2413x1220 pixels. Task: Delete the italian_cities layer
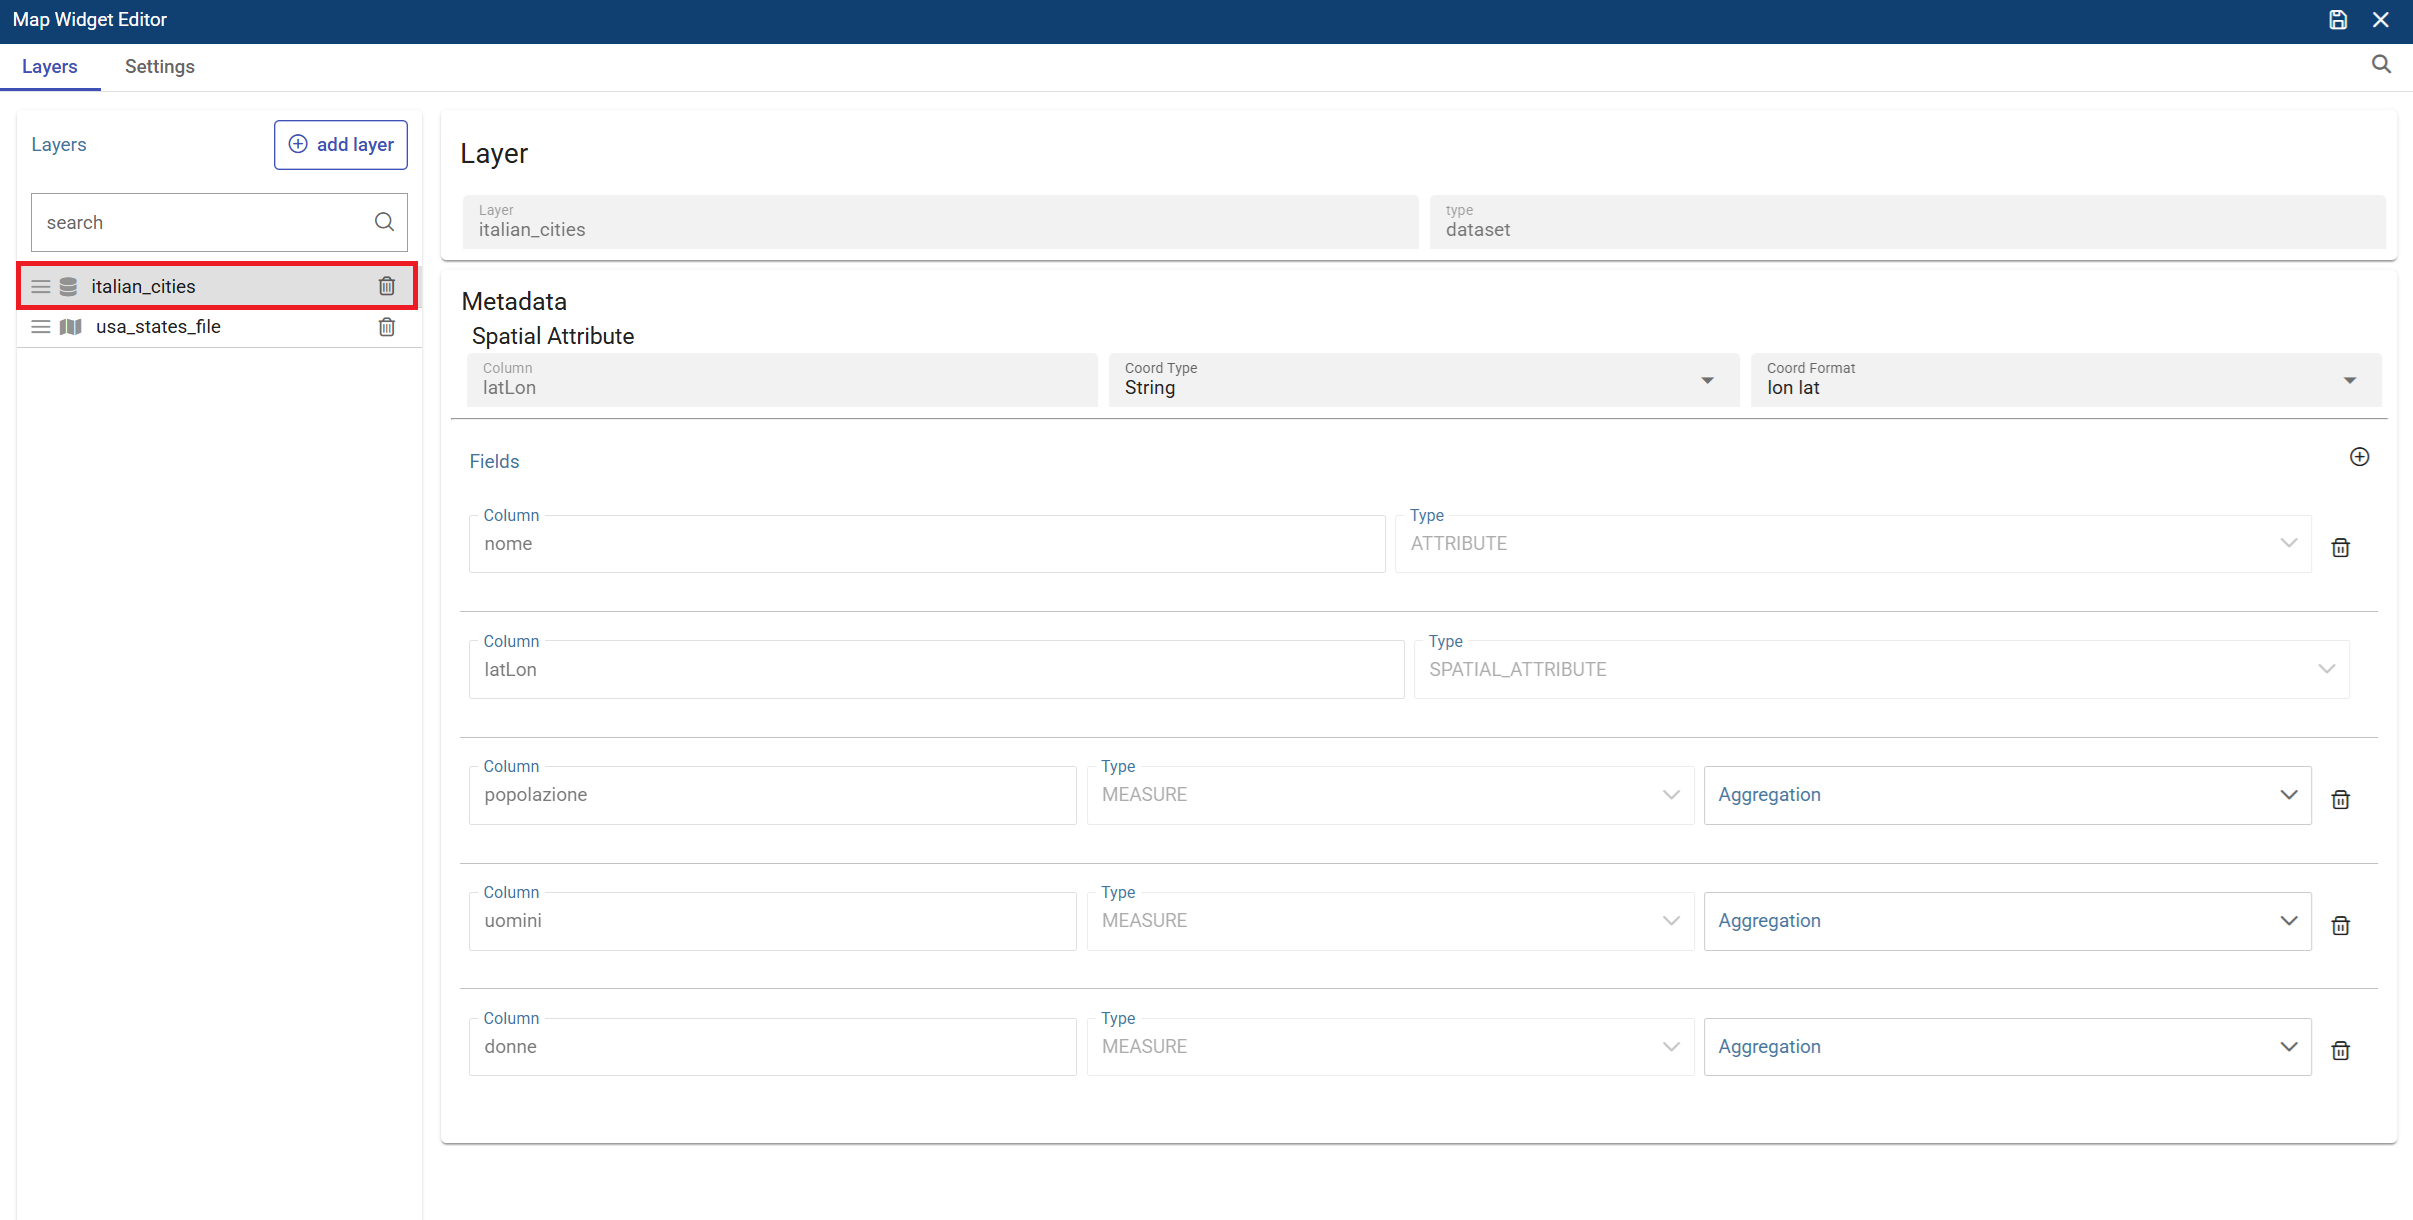pos(387,286)
